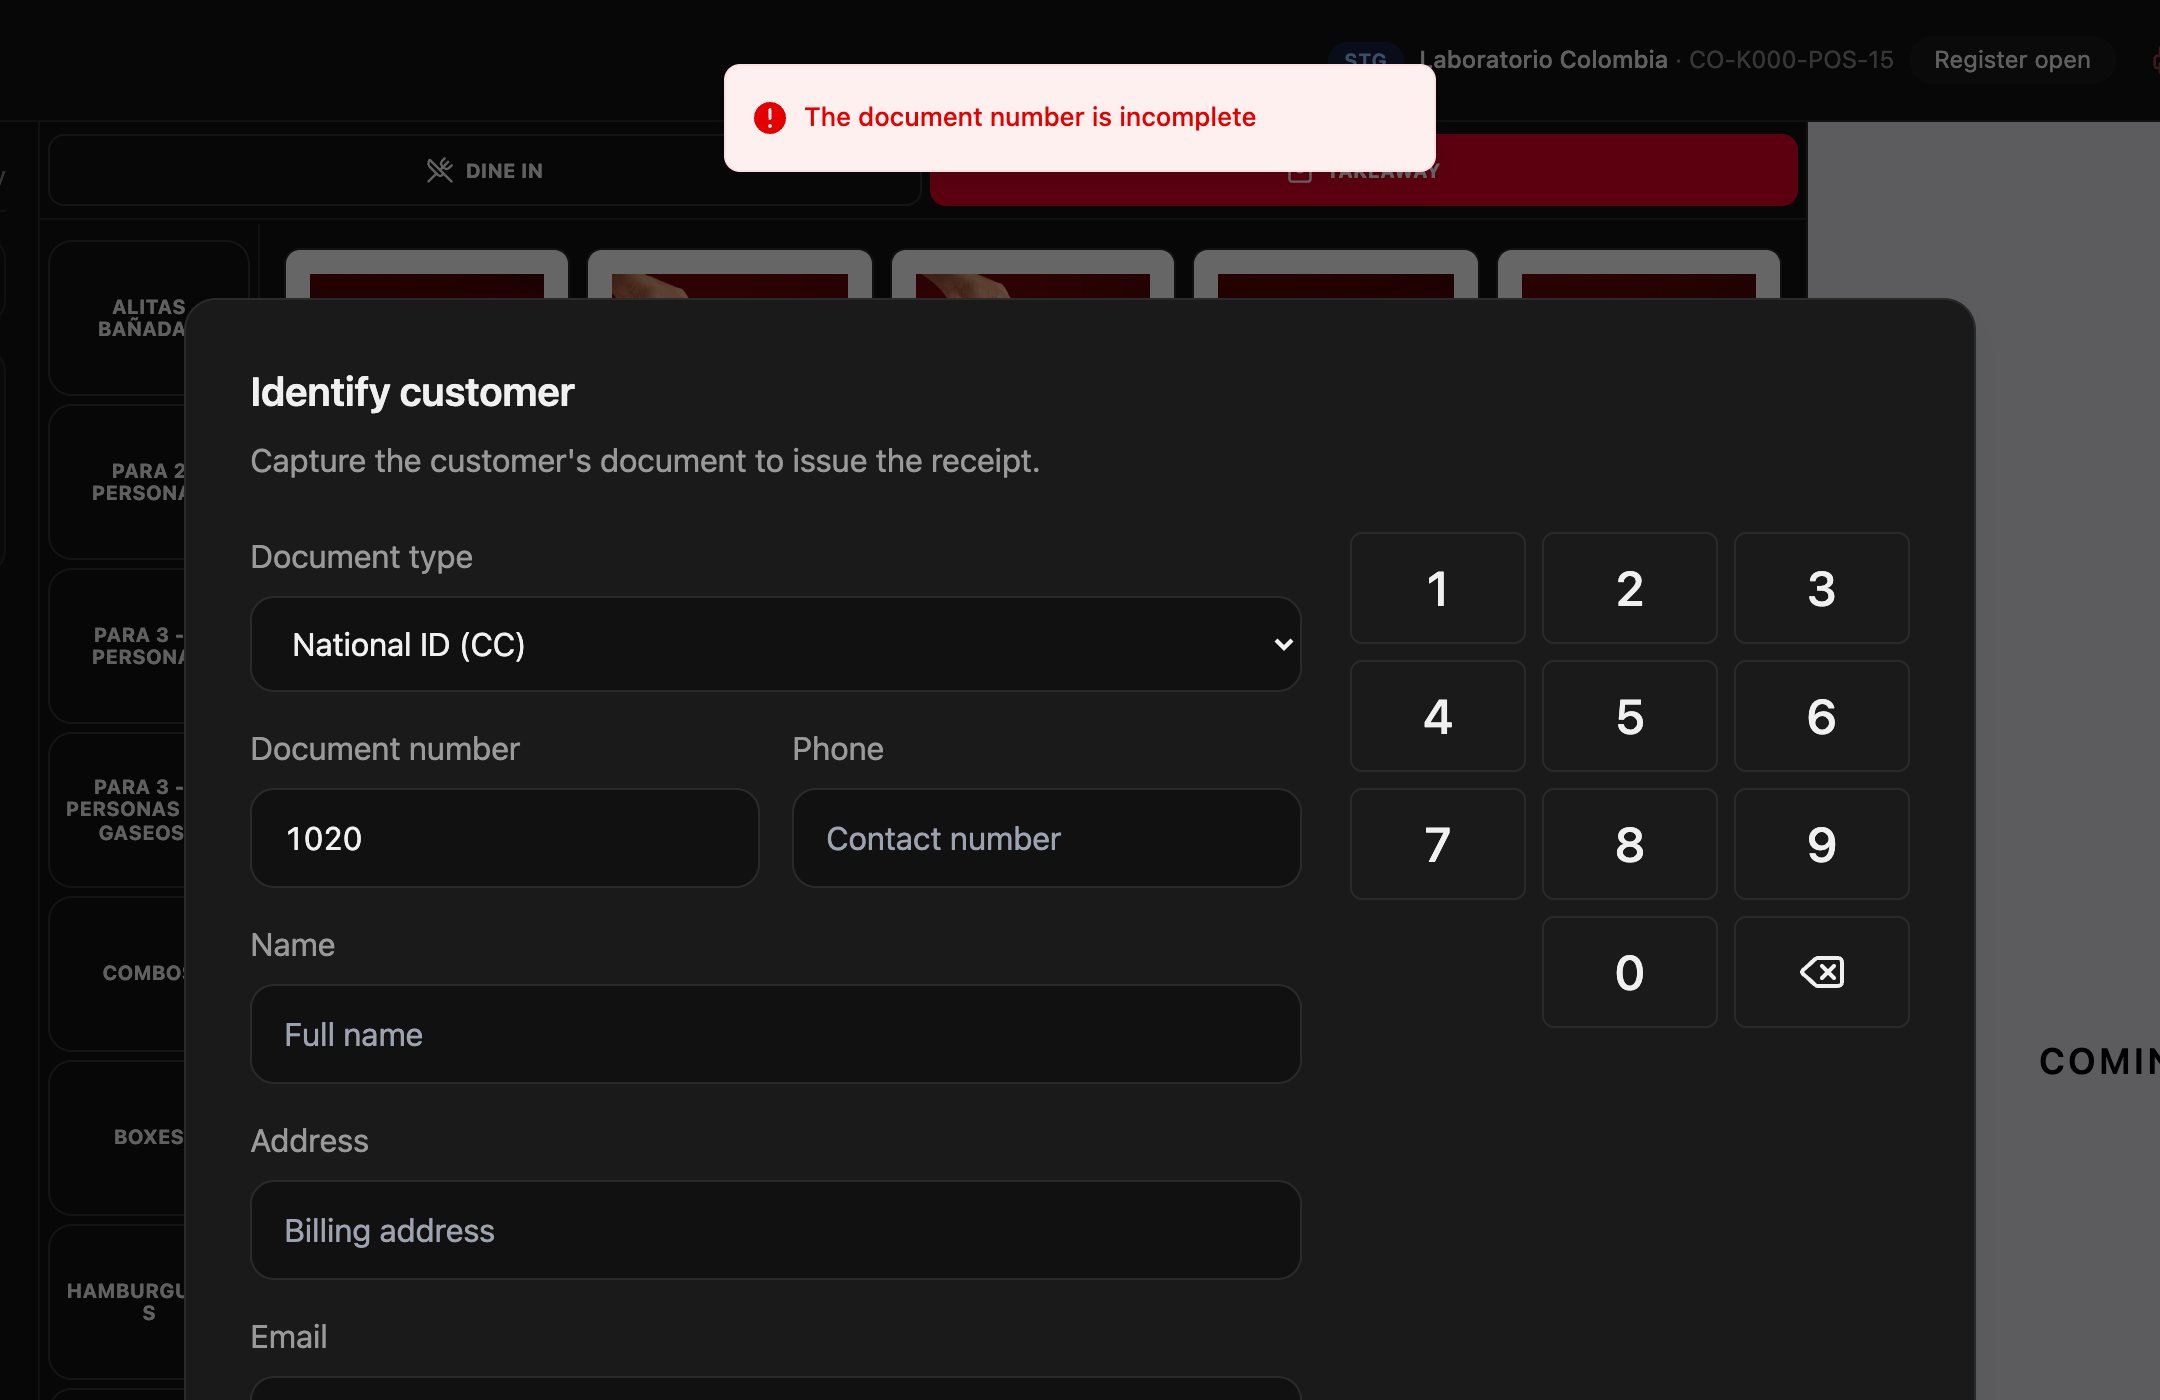Select the Hamburguesas category

point(118,1302)
